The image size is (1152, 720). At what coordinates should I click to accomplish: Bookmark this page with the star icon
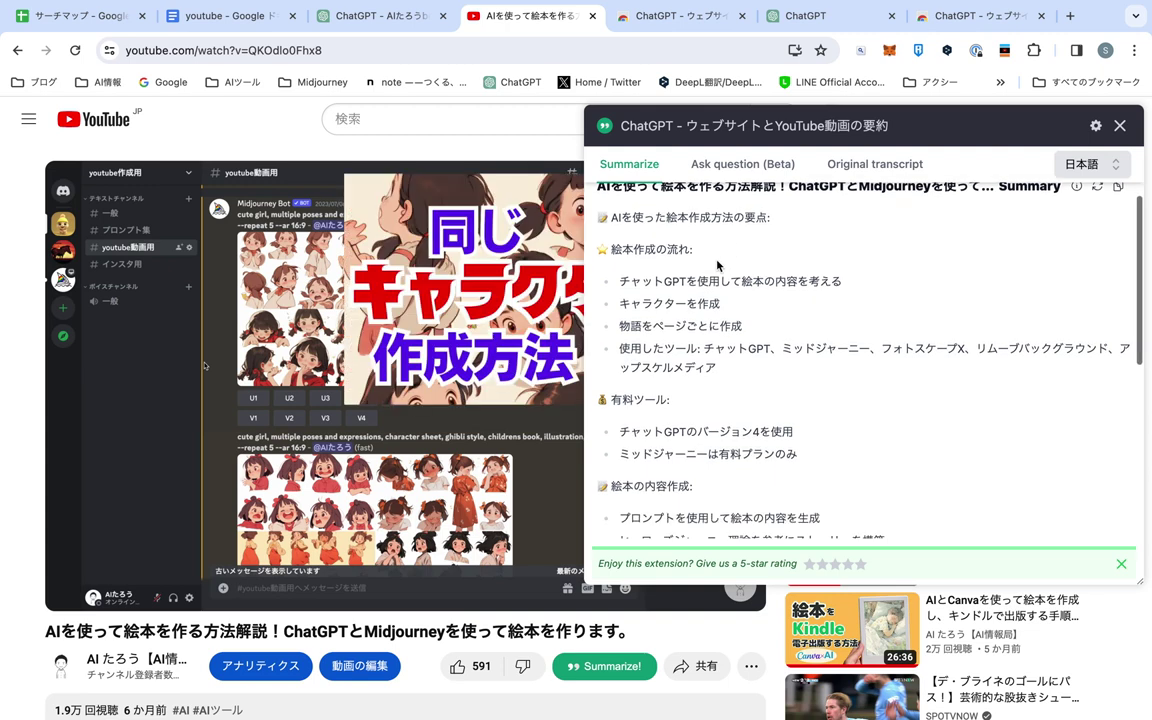pyautogui.click(x=821, y=51)
